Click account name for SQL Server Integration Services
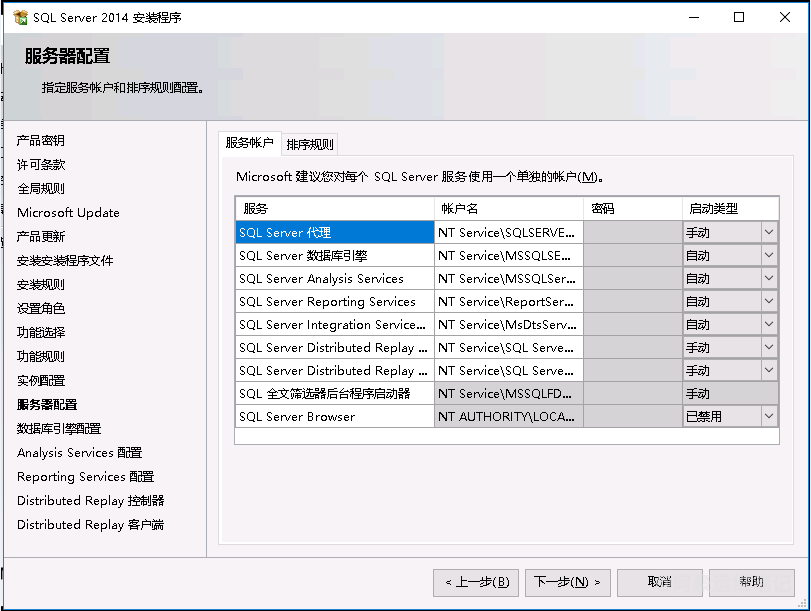 (508, 324)
